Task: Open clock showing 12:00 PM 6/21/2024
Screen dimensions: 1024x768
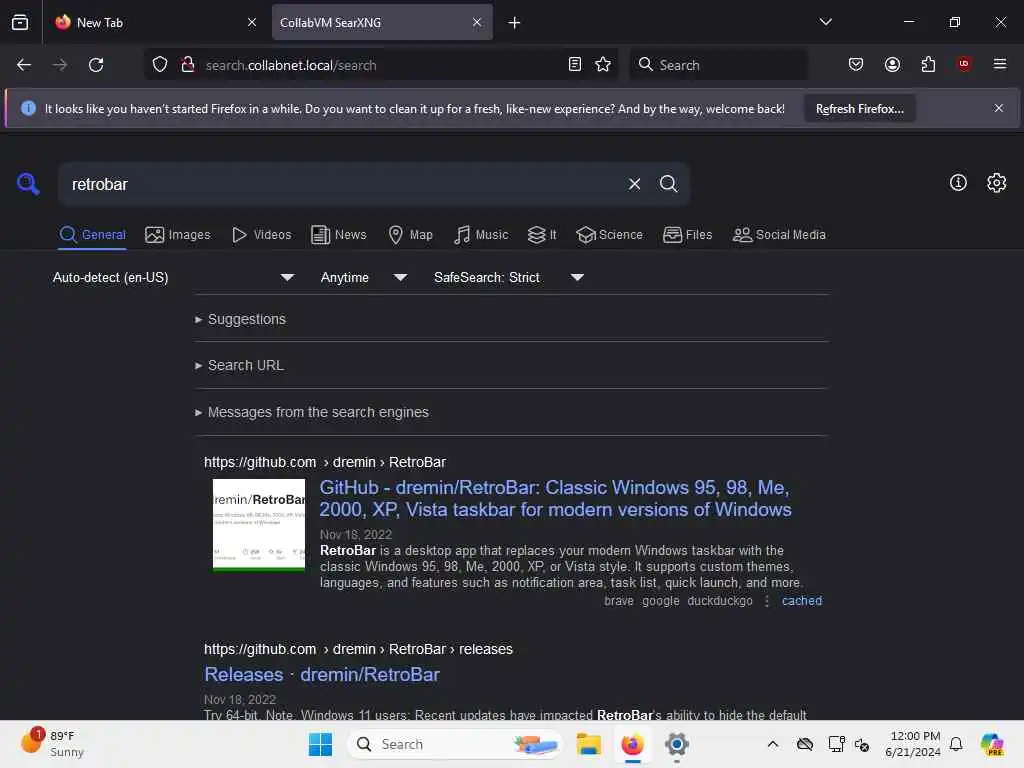Action: 913,744
